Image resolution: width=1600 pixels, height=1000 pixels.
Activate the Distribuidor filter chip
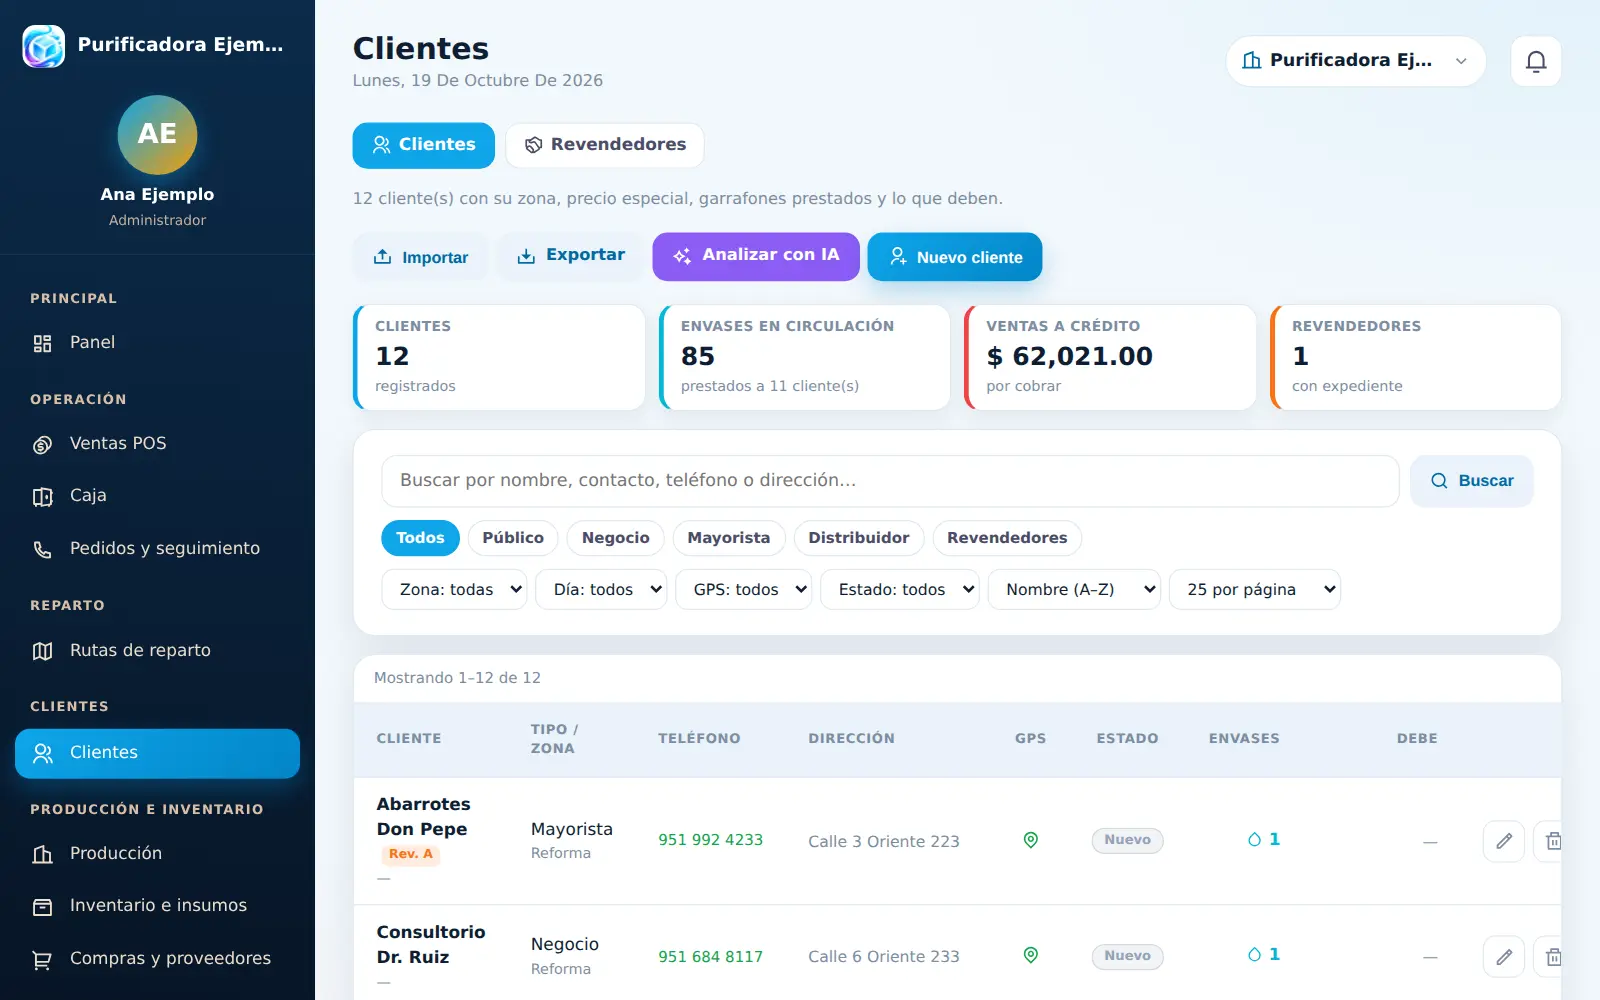pos(859,538)
